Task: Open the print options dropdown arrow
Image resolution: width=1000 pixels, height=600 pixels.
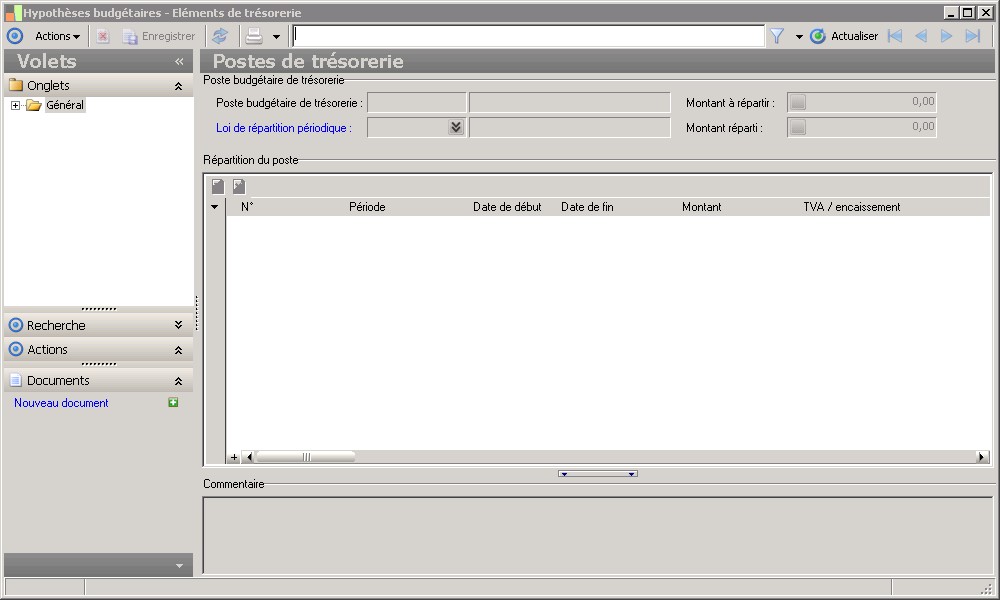Action: click(x=276, y=36)
